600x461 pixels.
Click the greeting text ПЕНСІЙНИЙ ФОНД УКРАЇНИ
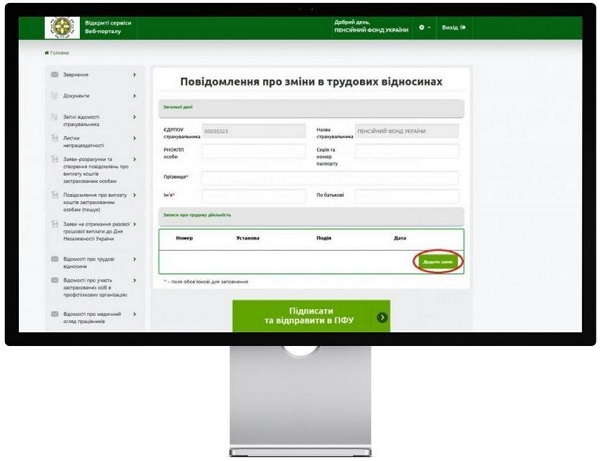pos(371,30)
